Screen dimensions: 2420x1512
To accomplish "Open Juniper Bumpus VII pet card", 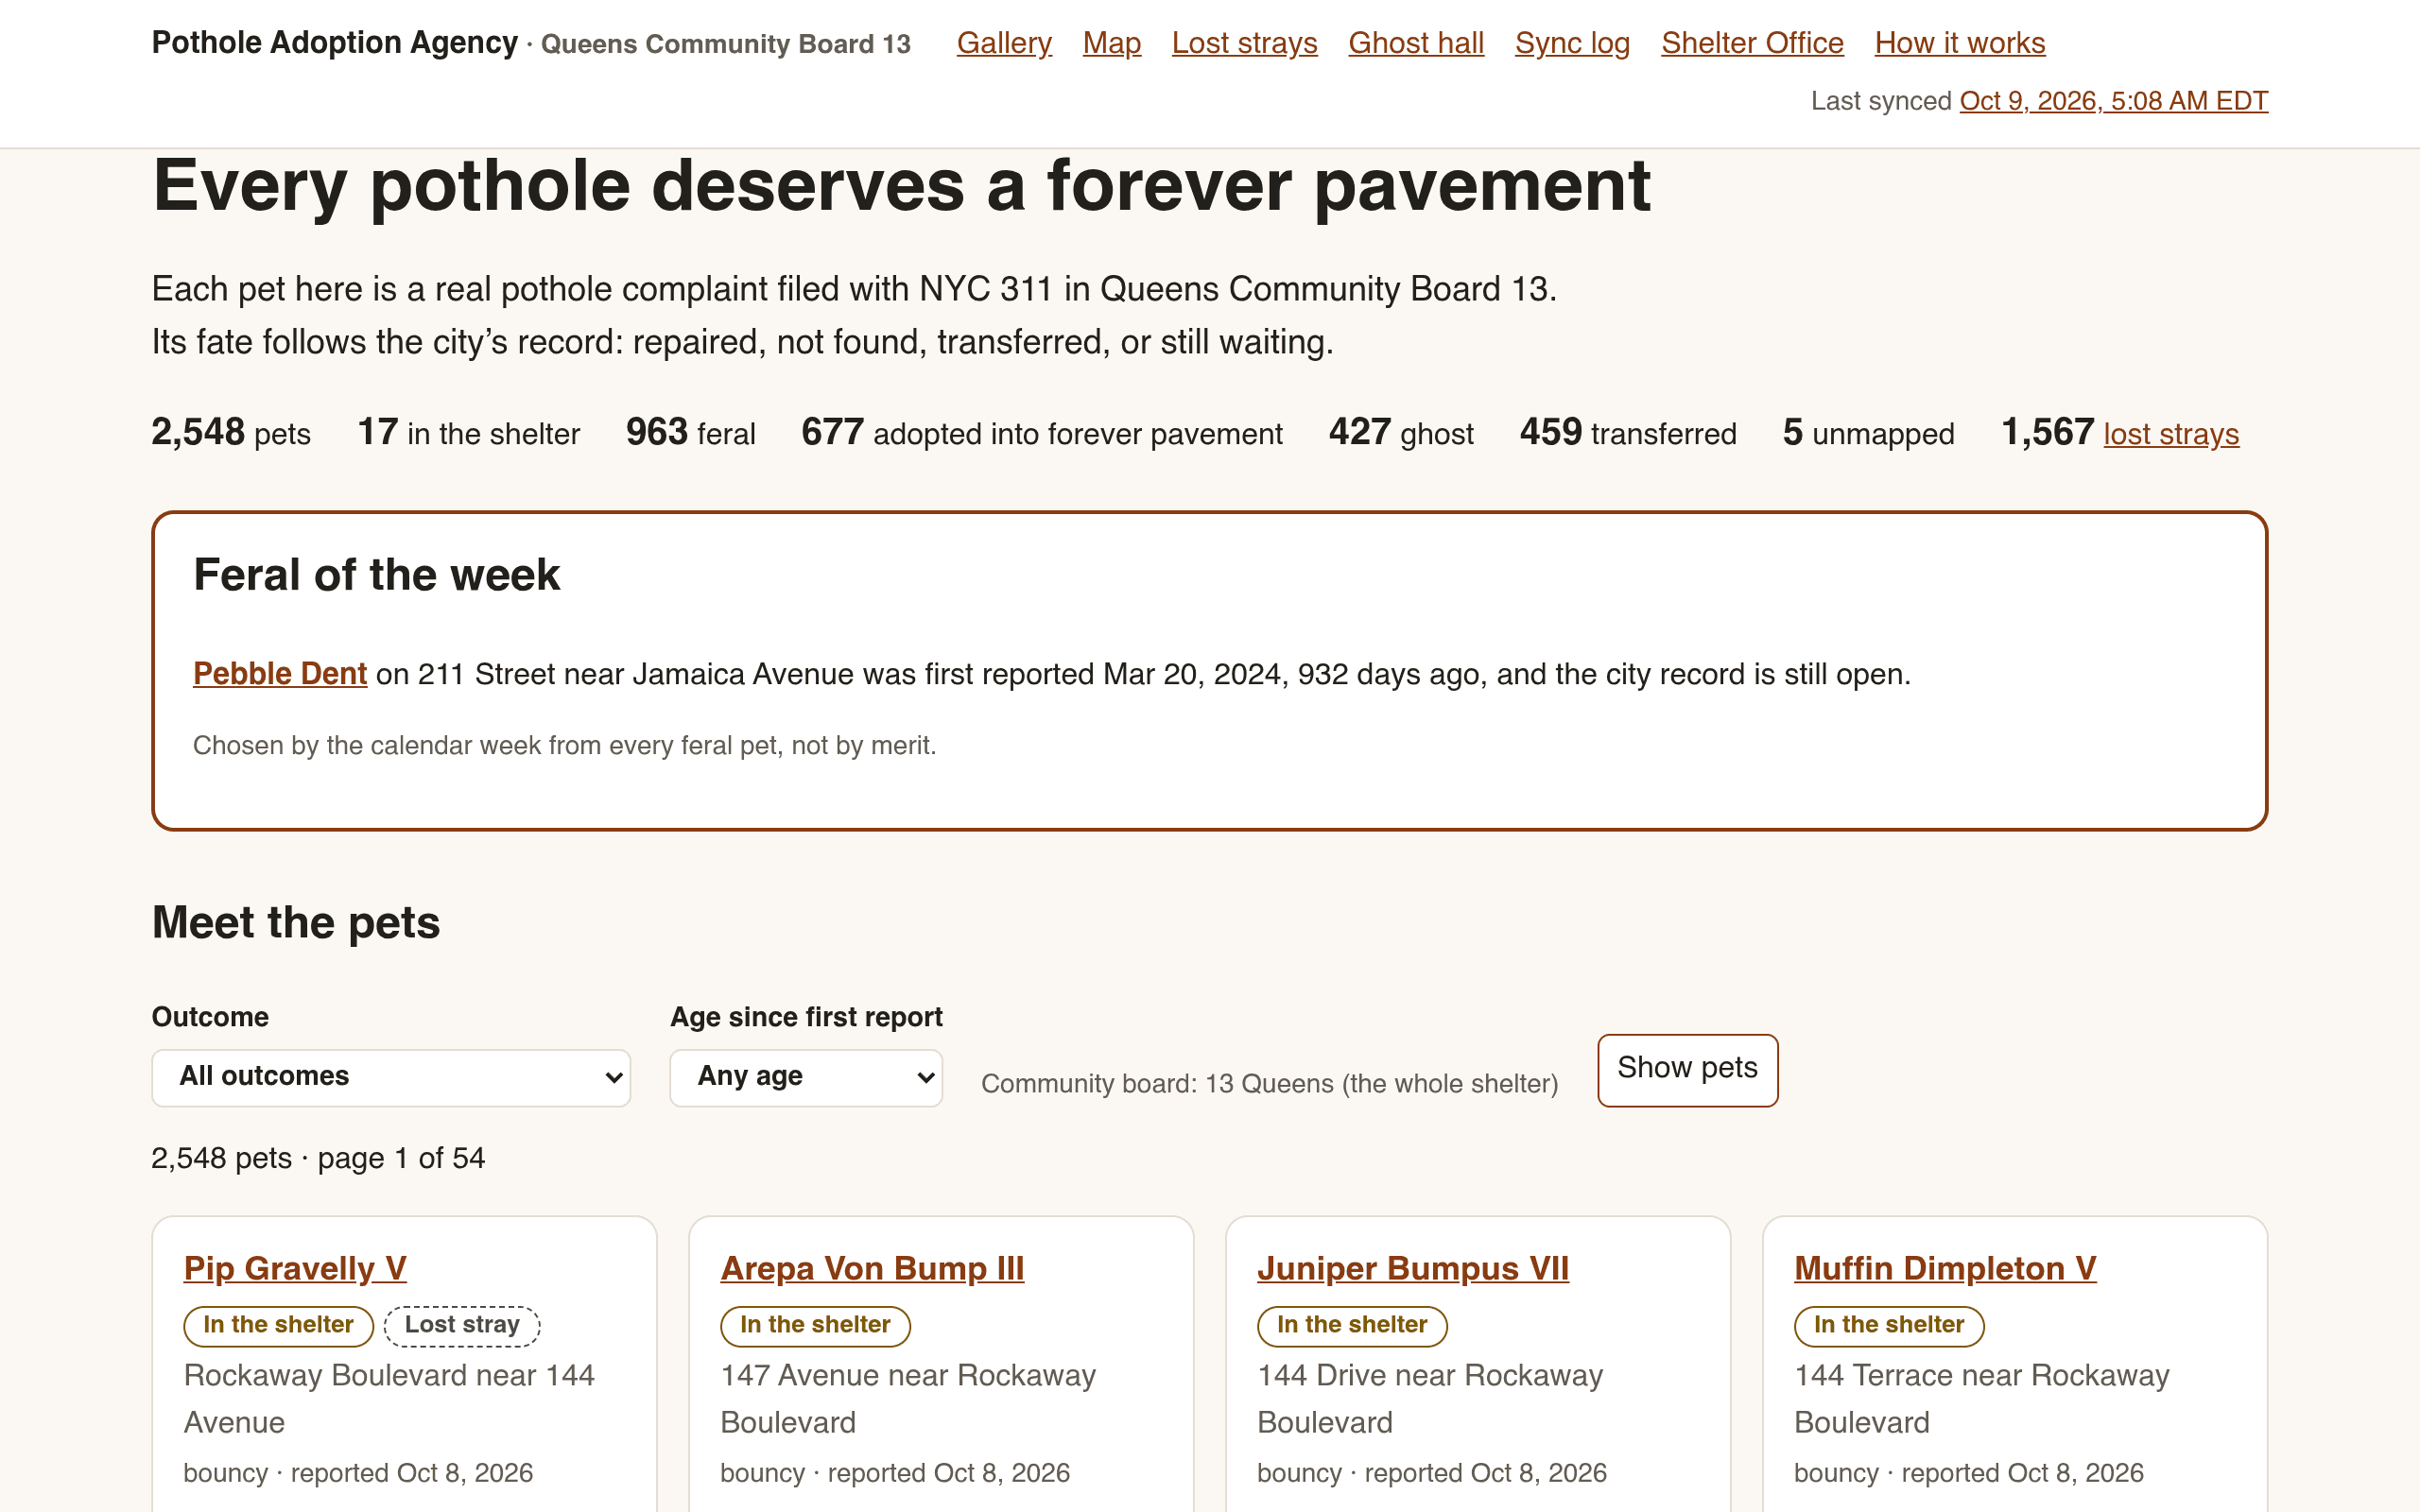I will [x=1413, y=1268].
